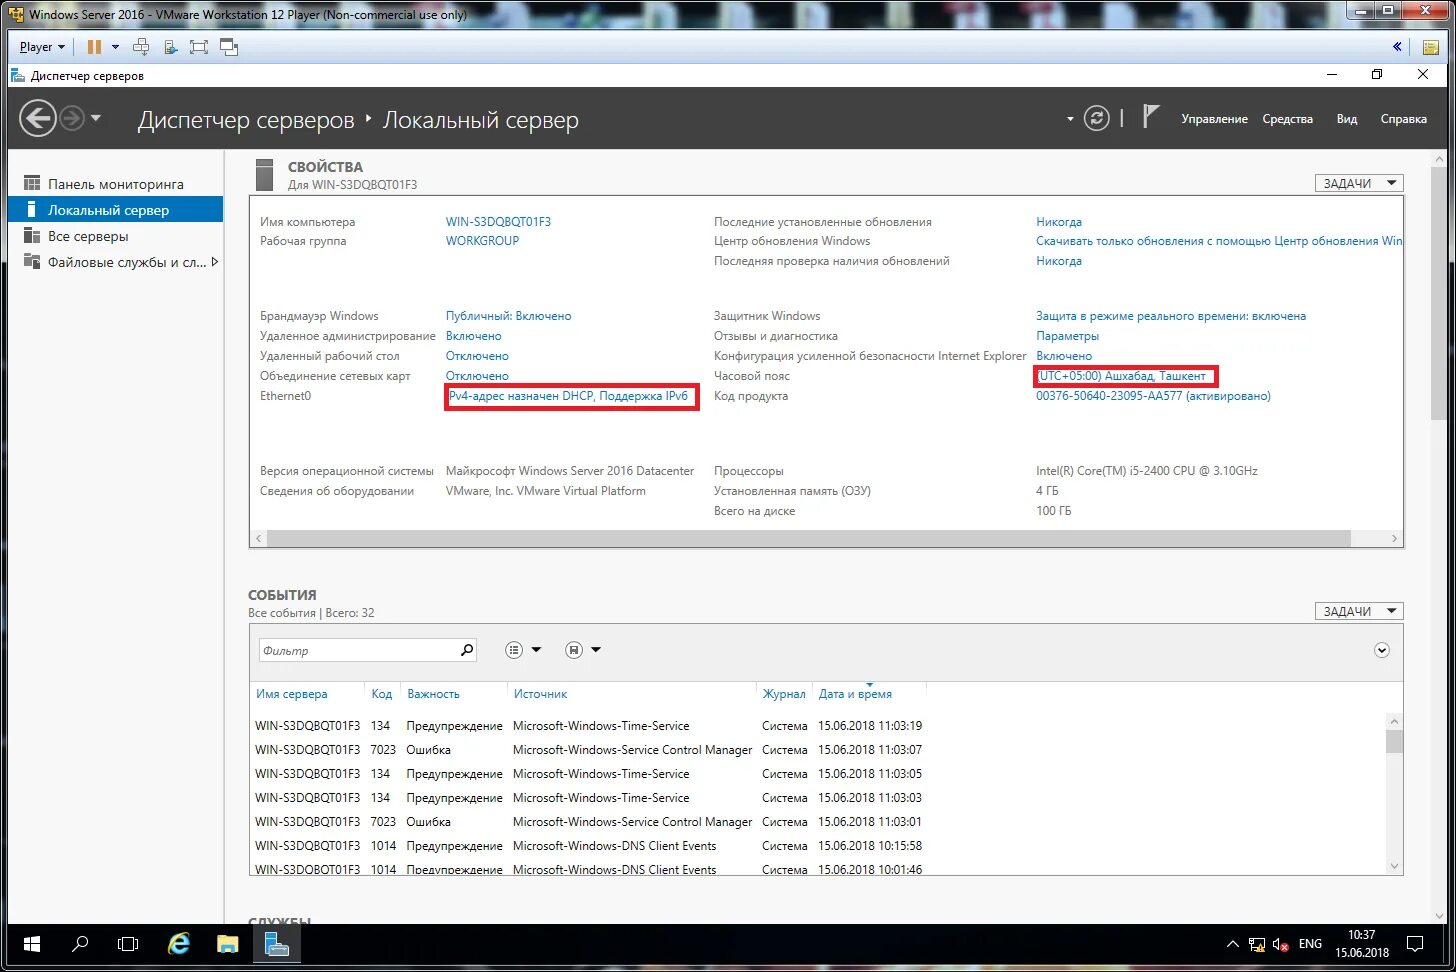Open Task View from the taskbar
This screenshot has height=972, width=1456.
128,944
